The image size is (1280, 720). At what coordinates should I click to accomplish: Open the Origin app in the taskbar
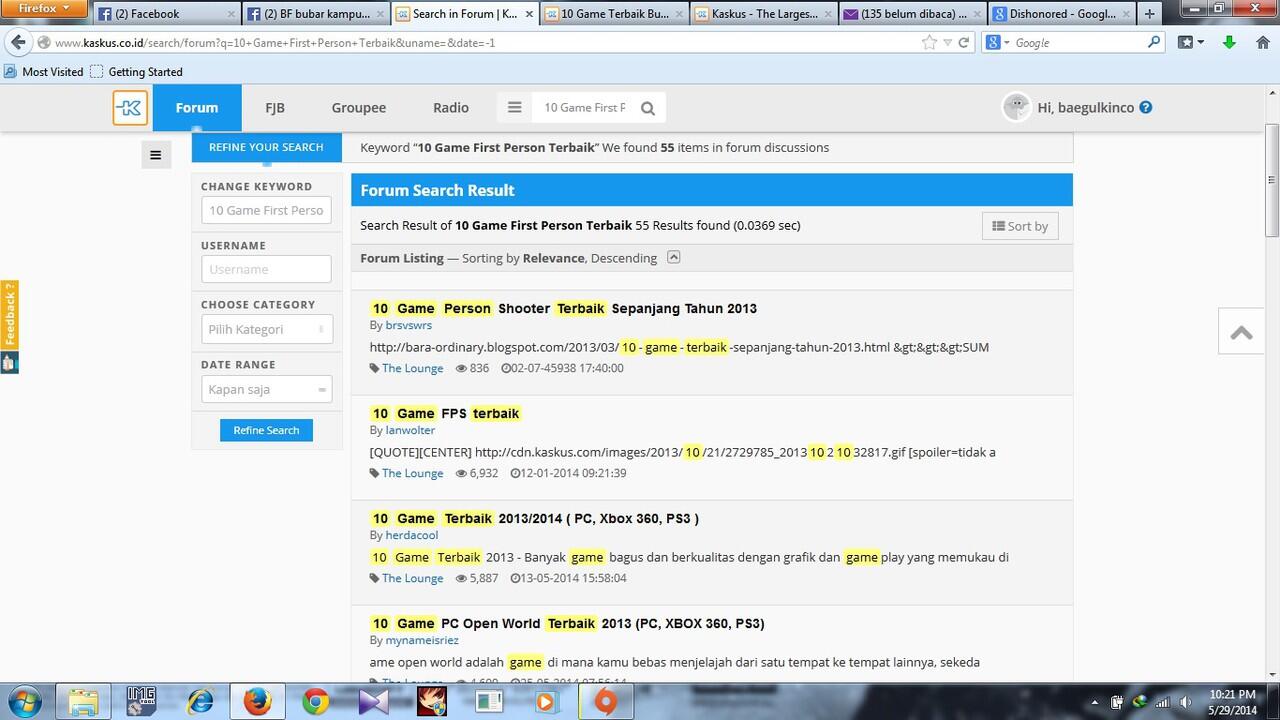[605, 701]
